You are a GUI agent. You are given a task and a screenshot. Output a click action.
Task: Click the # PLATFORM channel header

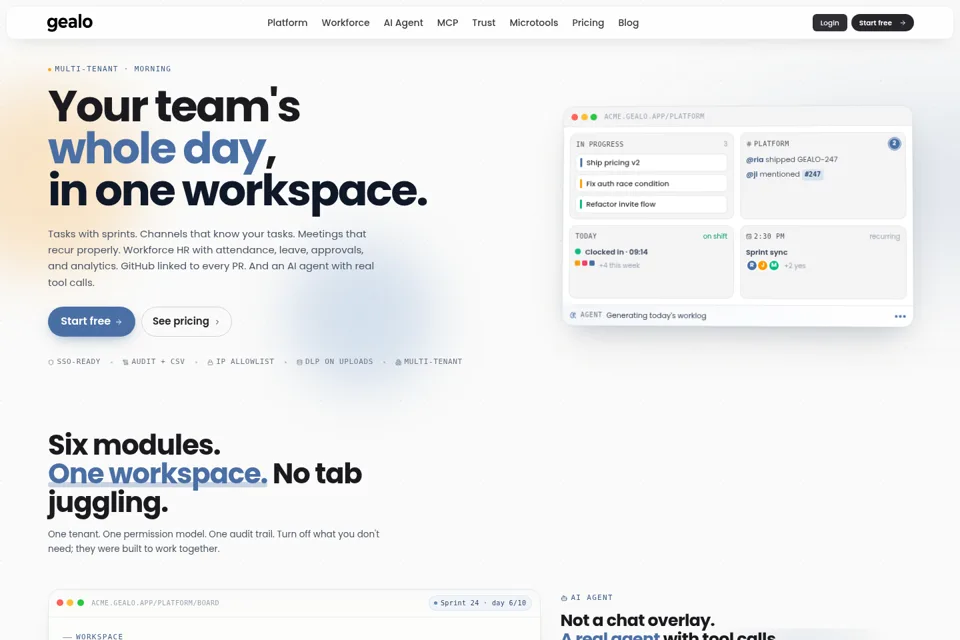click(768, 144)
